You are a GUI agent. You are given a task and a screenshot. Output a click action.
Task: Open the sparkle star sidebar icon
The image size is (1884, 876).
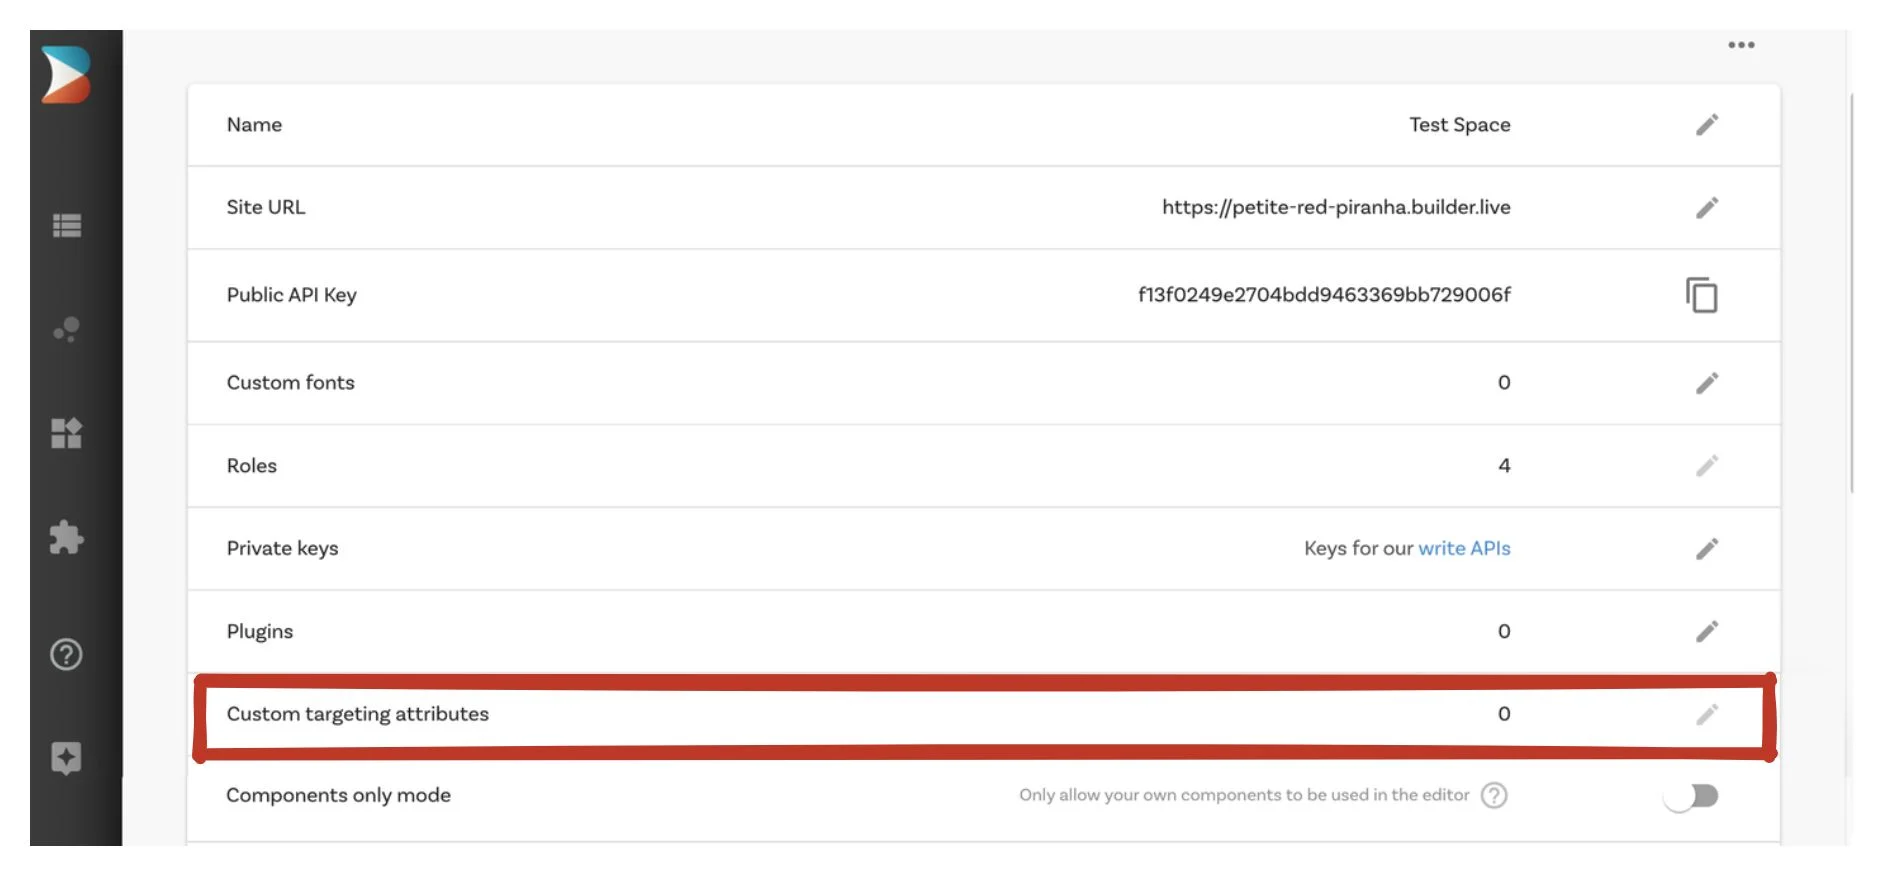[67, 758]
